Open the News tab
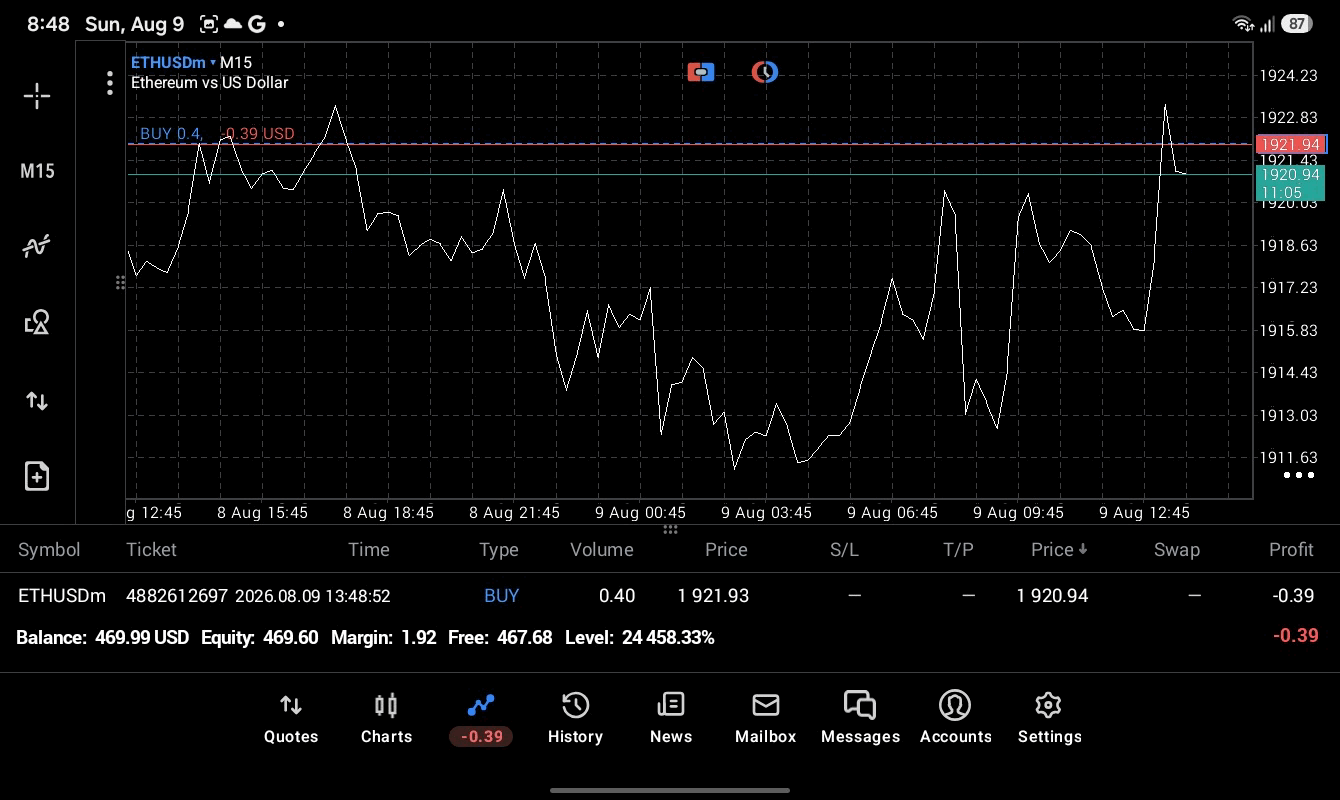The height and width of the screenshot is (800, 1340). (x=671, y=718)
